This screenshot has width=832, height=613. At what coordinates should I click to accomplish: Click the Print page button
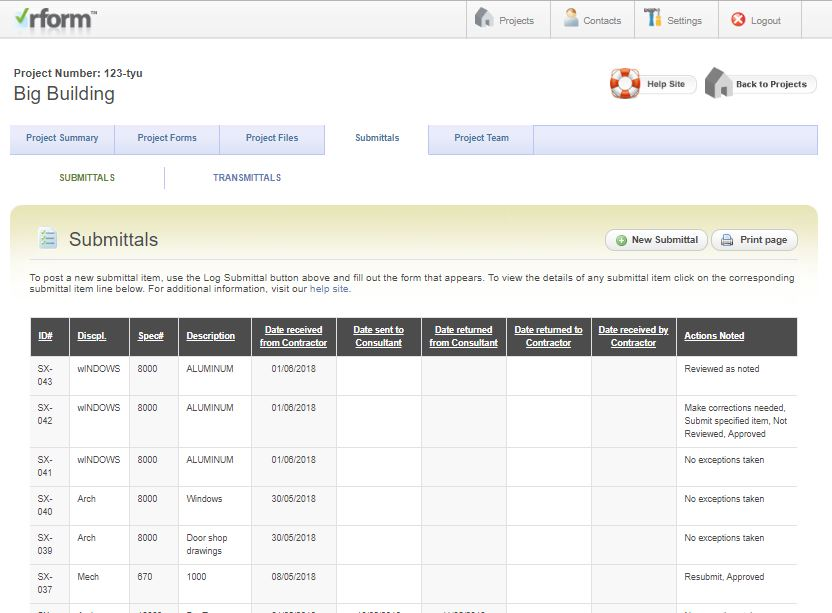pyautogui.click(x=754, y=240)
